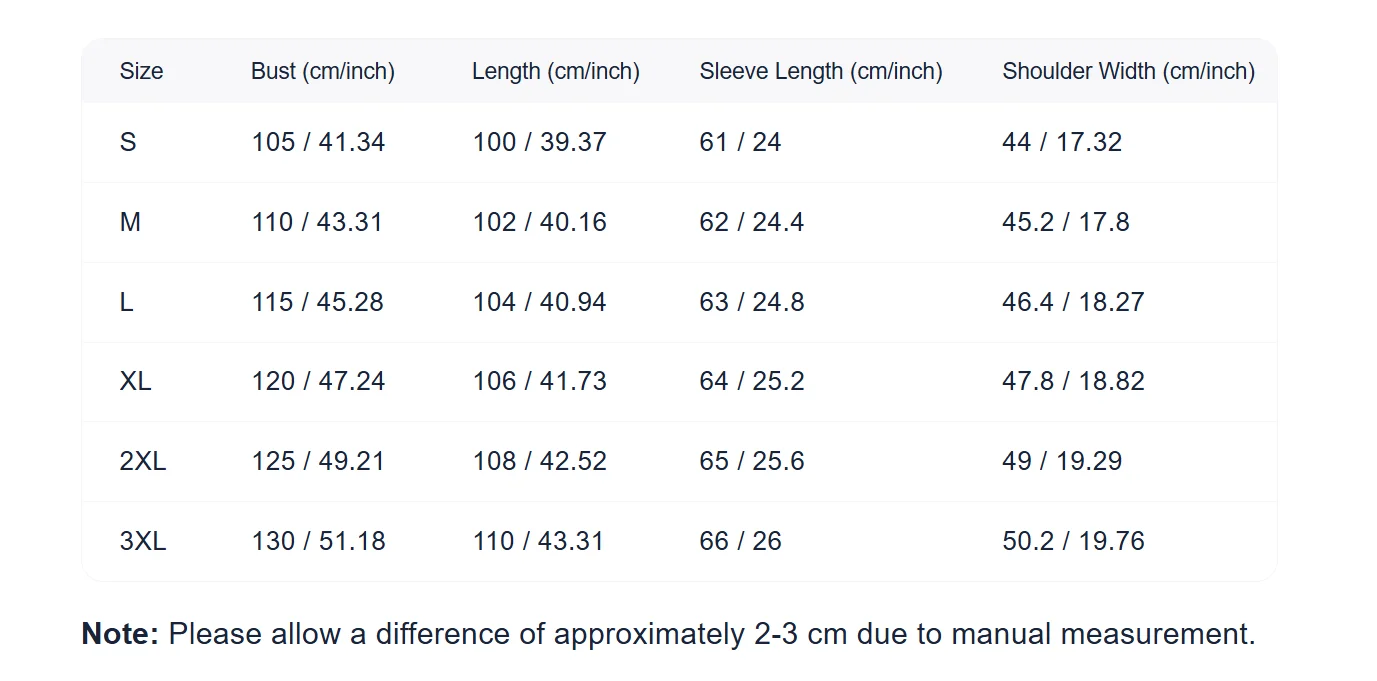This screenshot has height=681, width=1377.
Task: Click the bold Note: label
Action: [x=120, y=634]
